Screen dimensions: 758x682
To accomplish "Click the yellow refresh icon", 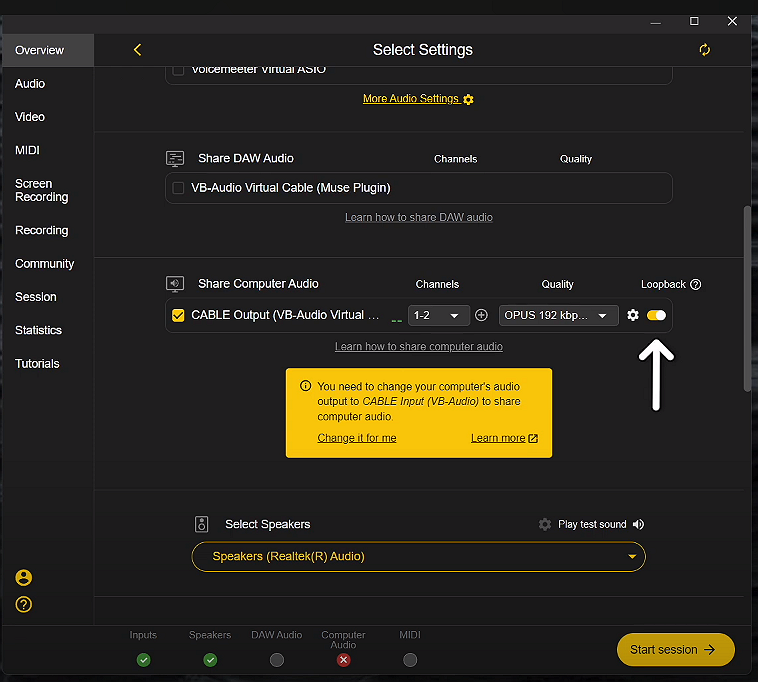I will click(x=704, y=50).
